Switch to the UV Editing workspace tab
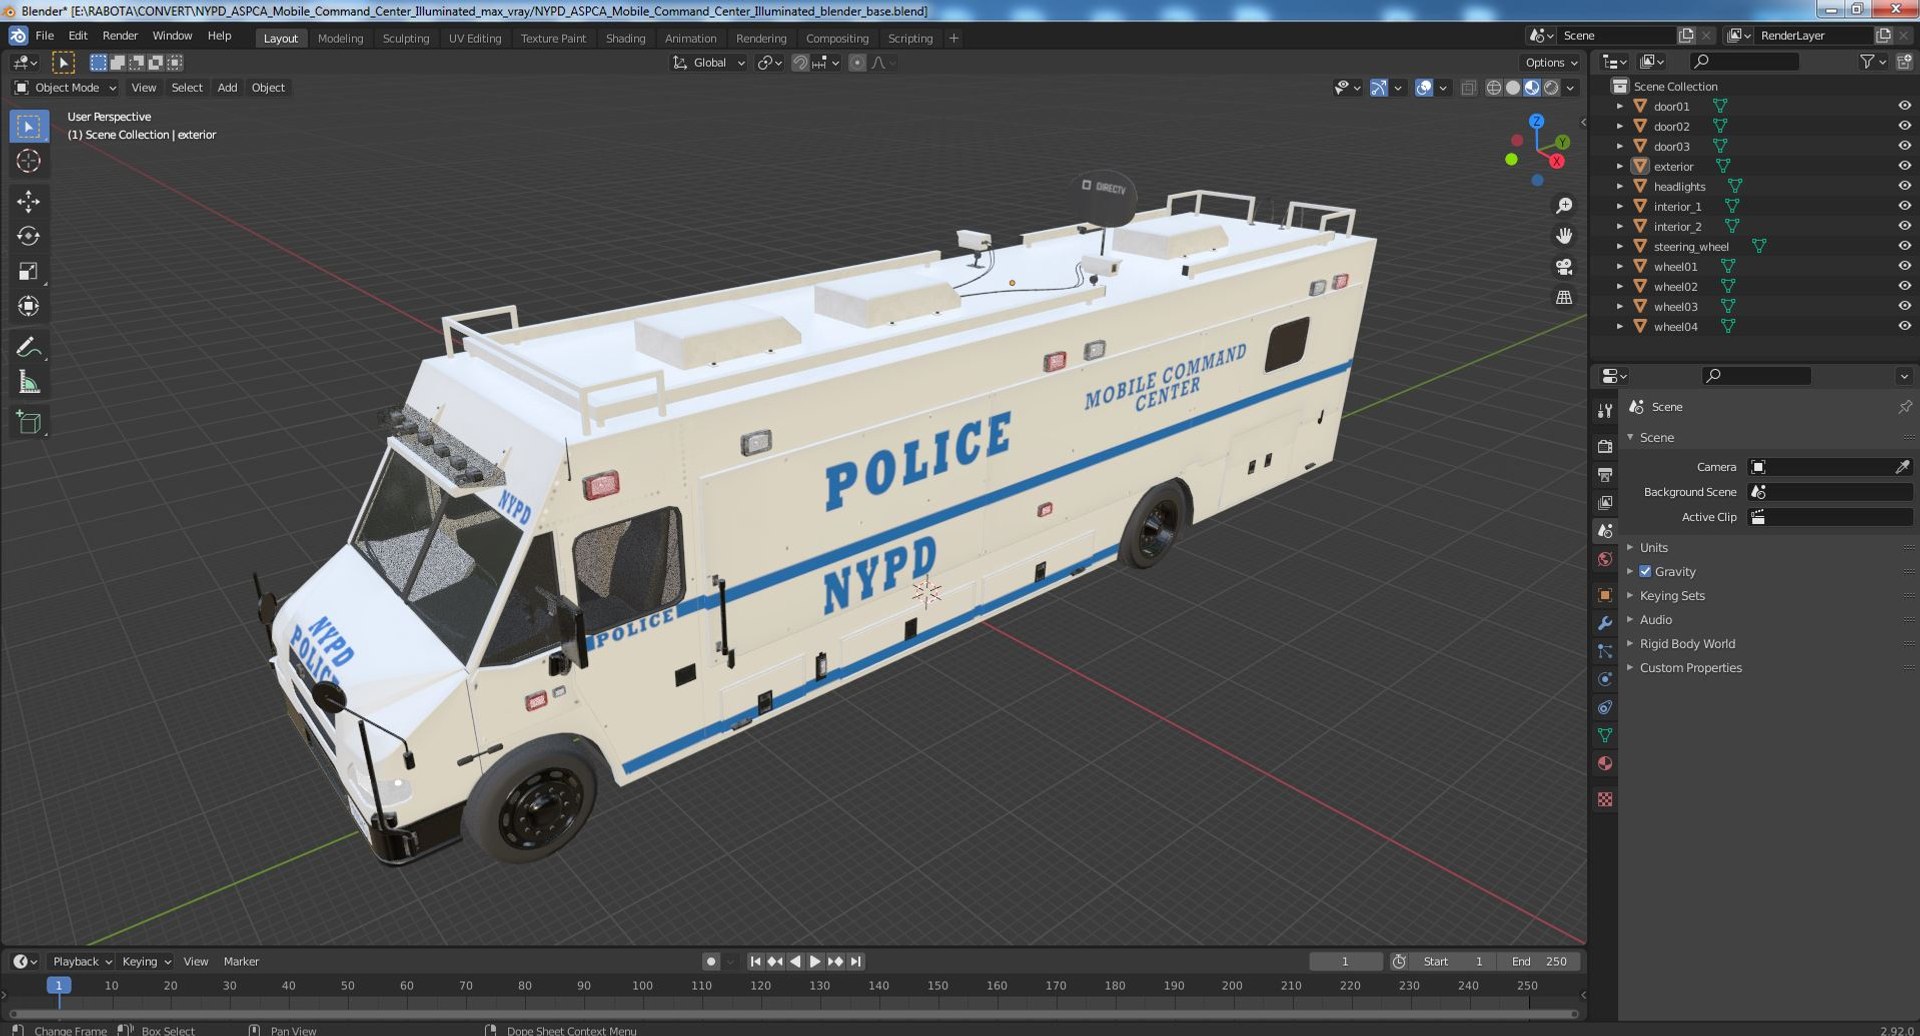 [475, 38]
